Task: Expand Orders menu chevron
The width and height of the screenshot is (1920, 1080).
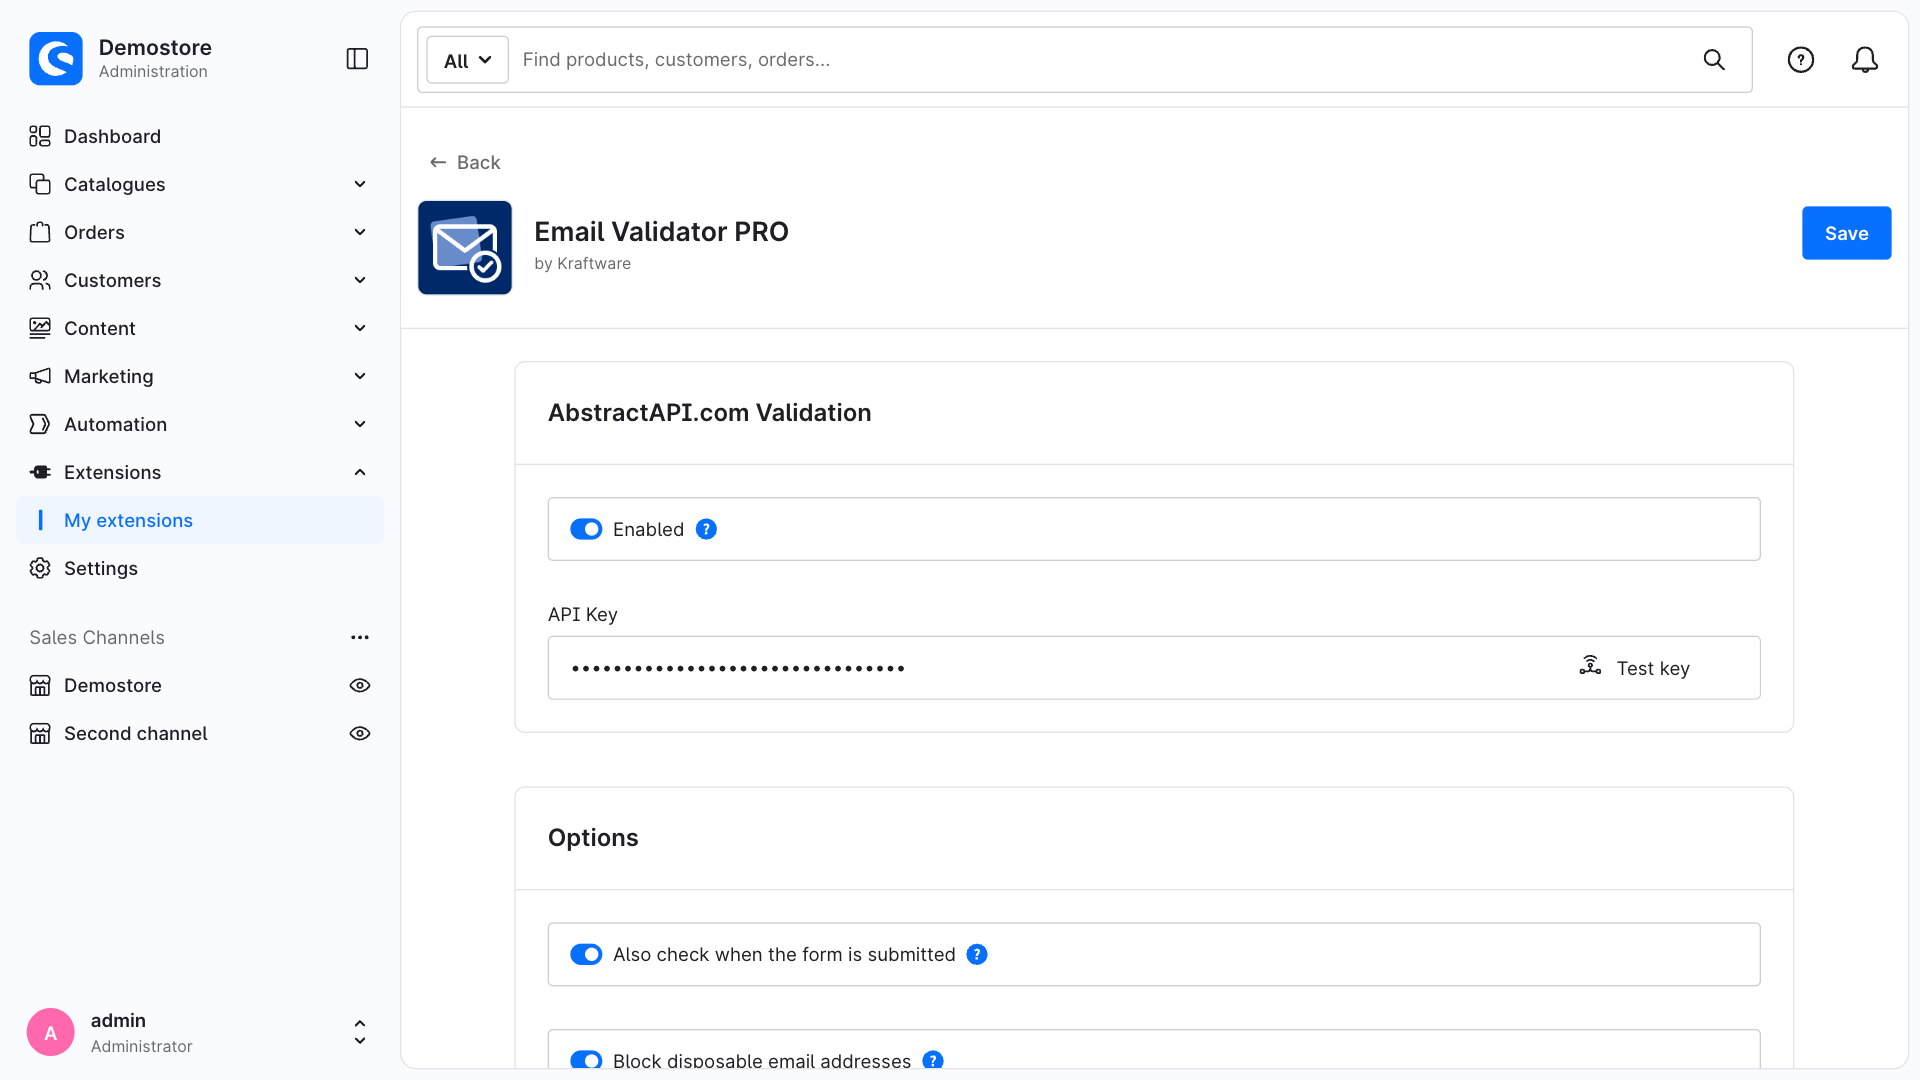Action: coord(360,232)
